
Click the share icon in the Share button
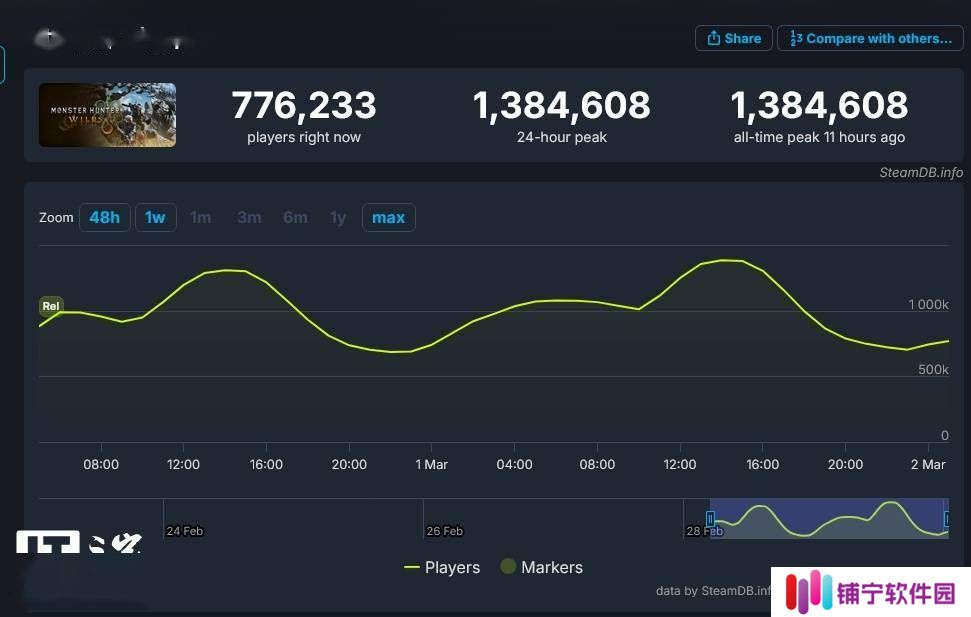713,38
